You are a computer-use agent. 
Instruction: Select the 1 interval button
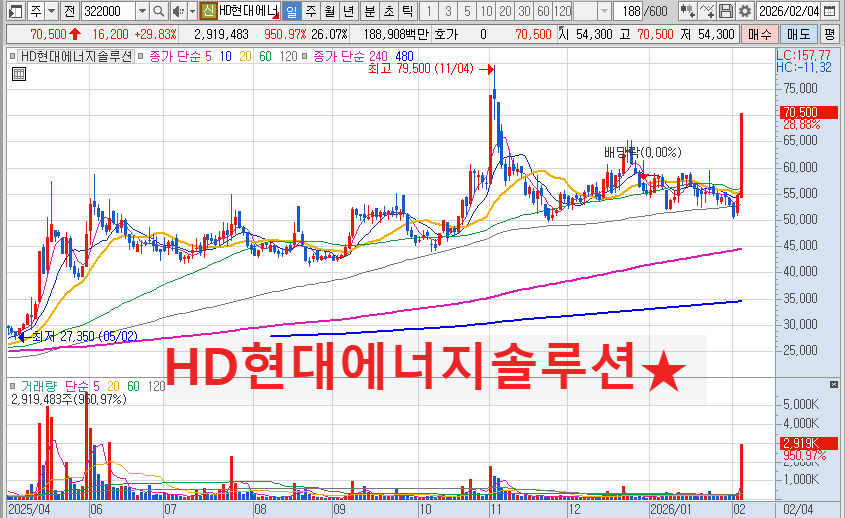tap(428, 11)
